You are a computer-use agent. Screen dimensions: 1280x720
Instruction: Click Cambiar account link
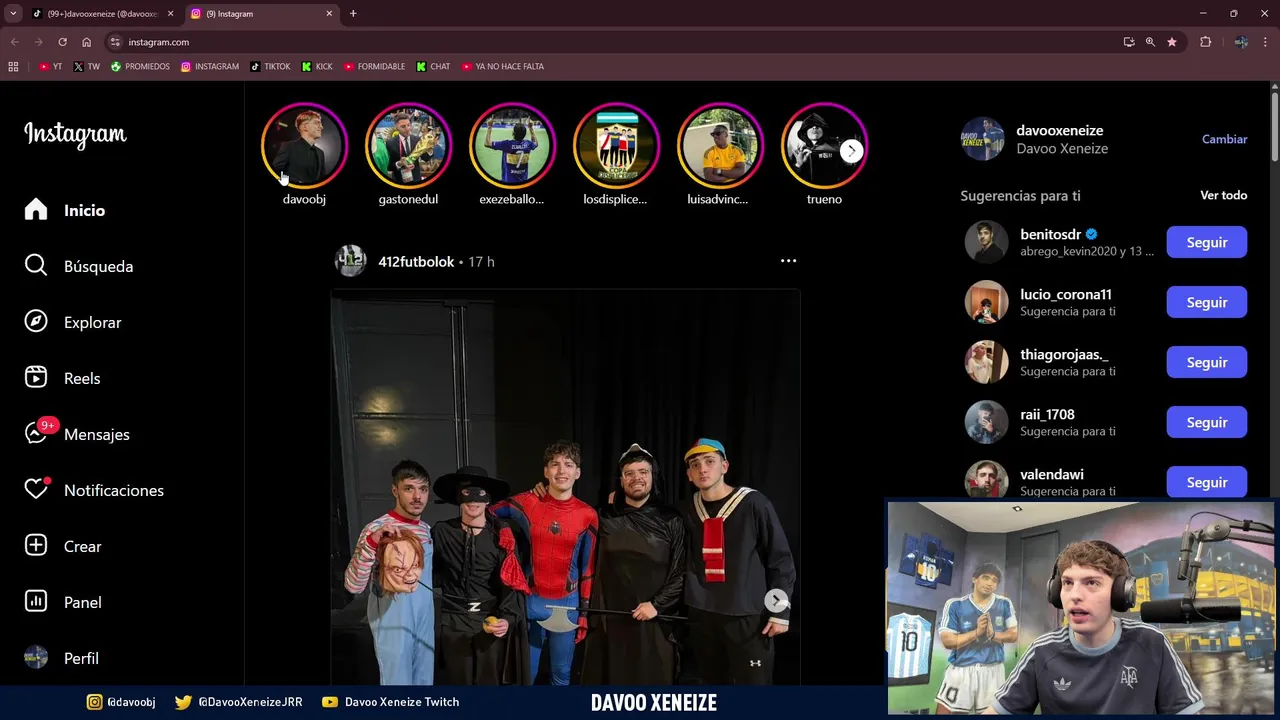[x=1224, y=139]
